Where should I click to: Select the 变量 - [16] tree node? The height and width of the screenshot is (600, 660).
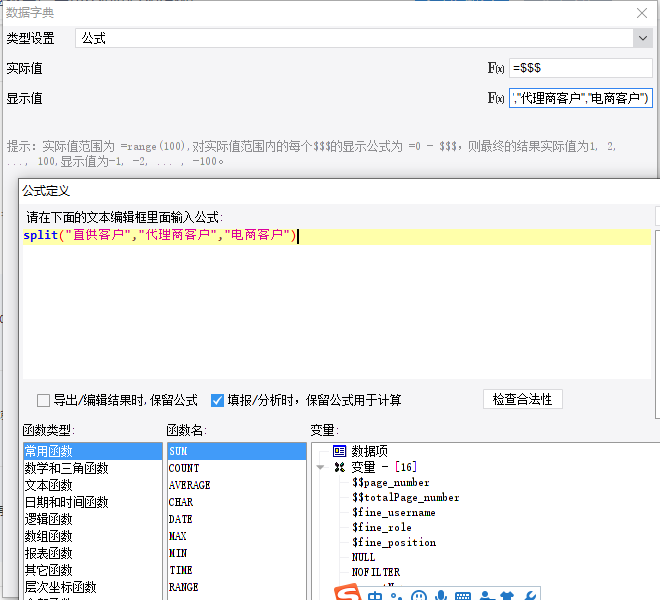(x=384, y=467)
